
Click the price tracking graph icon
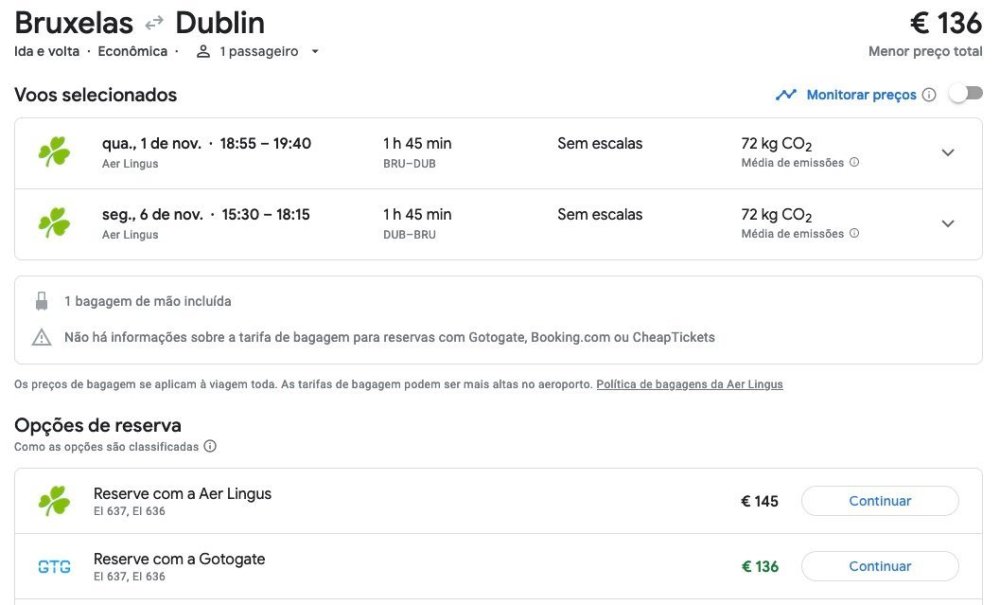786,95
